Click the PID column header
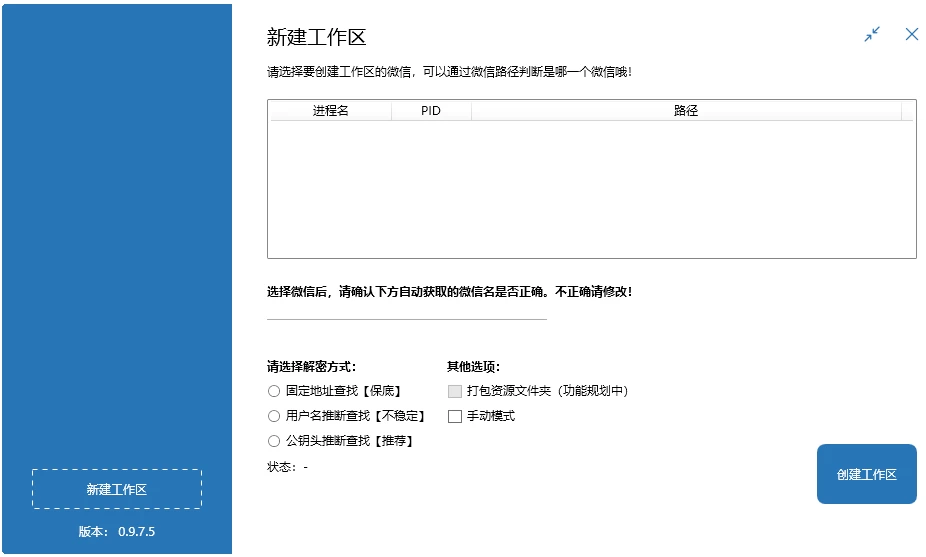Image resolution: width=926 pixels, height=557 pixels. (x=431, y=111)
